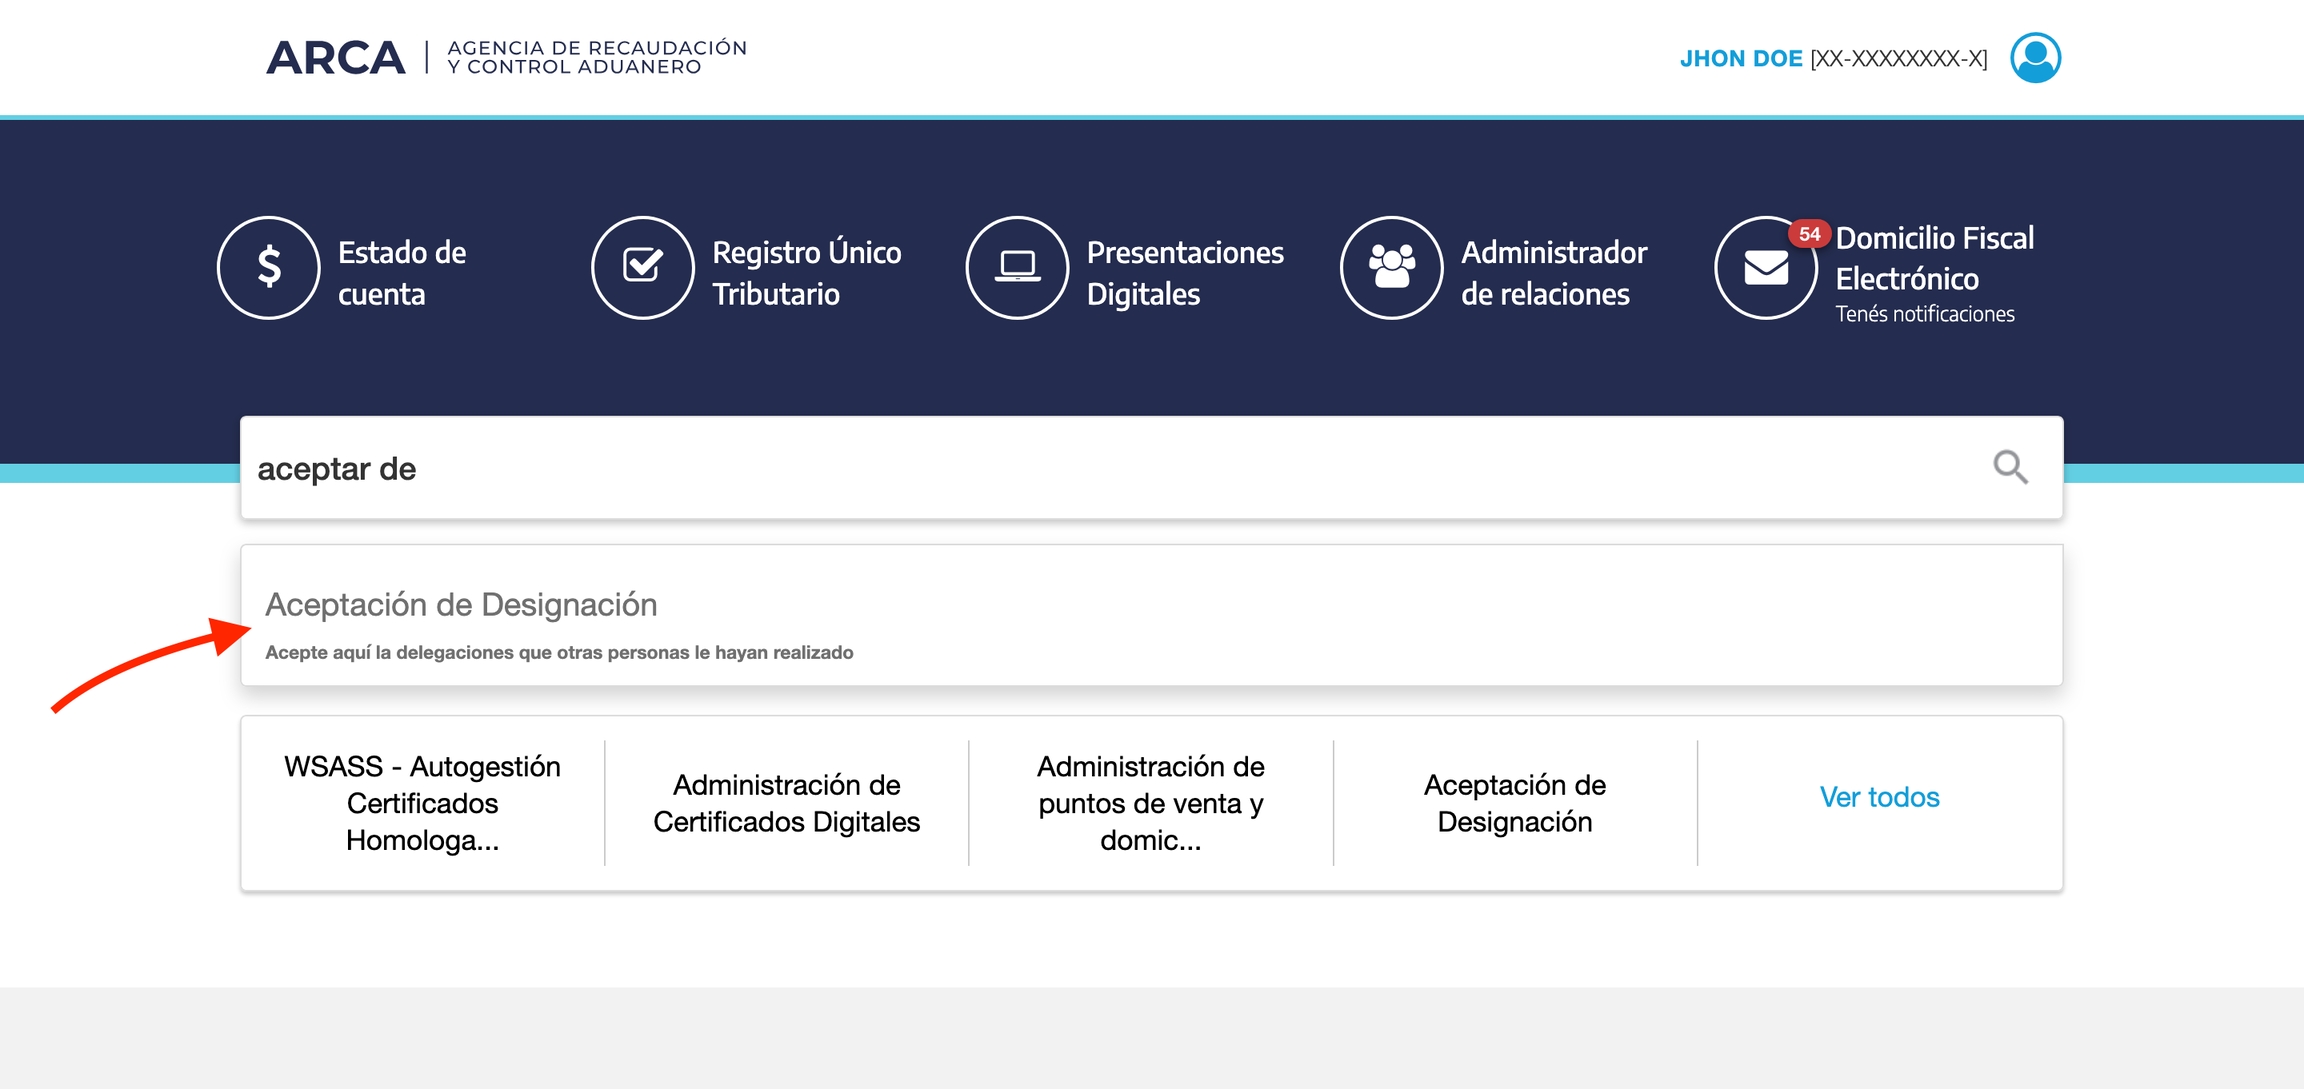Click the red 54 notifications badge
The image size is (2304, 1089).
pos(1808,232)
